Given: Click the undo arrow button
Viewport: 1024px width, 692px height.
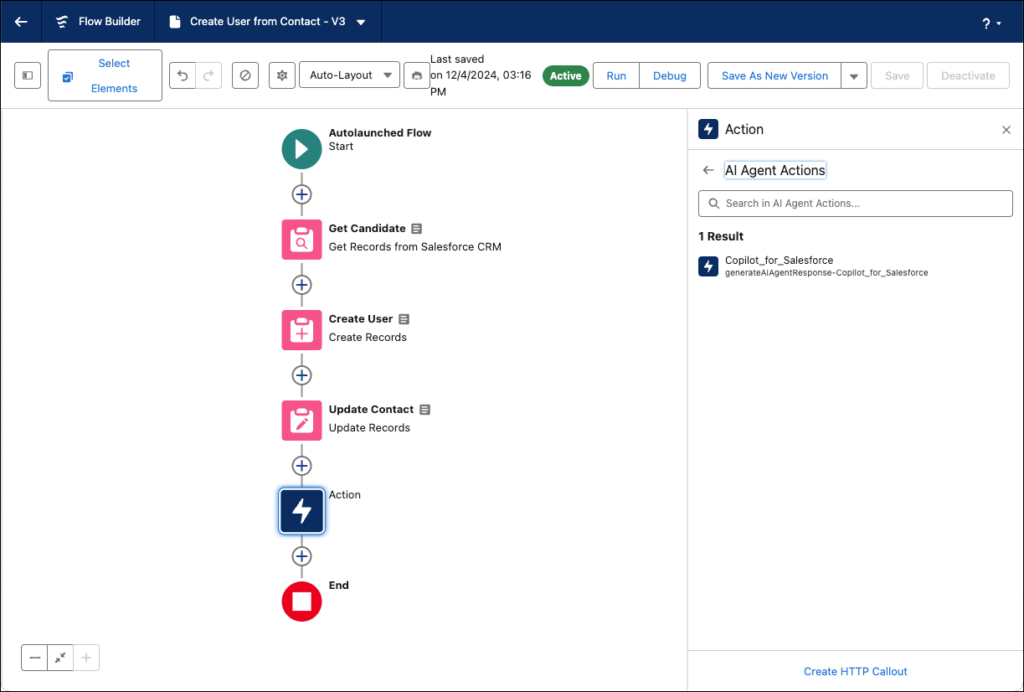Looking at the screenshot, I should (x=182, y=76).
